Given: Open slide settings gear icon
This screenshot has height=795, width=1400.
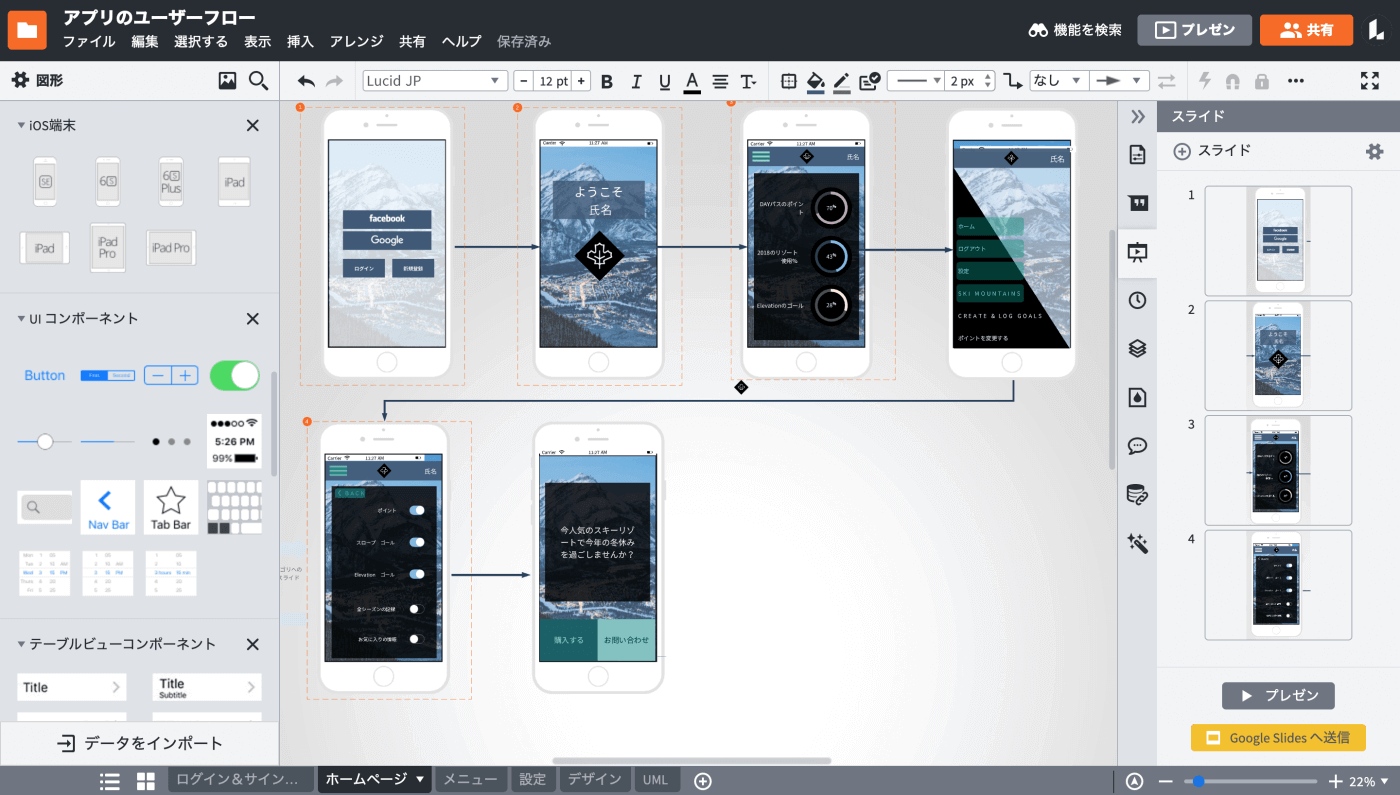Looking at the screenshot, I should [1375, 151].
